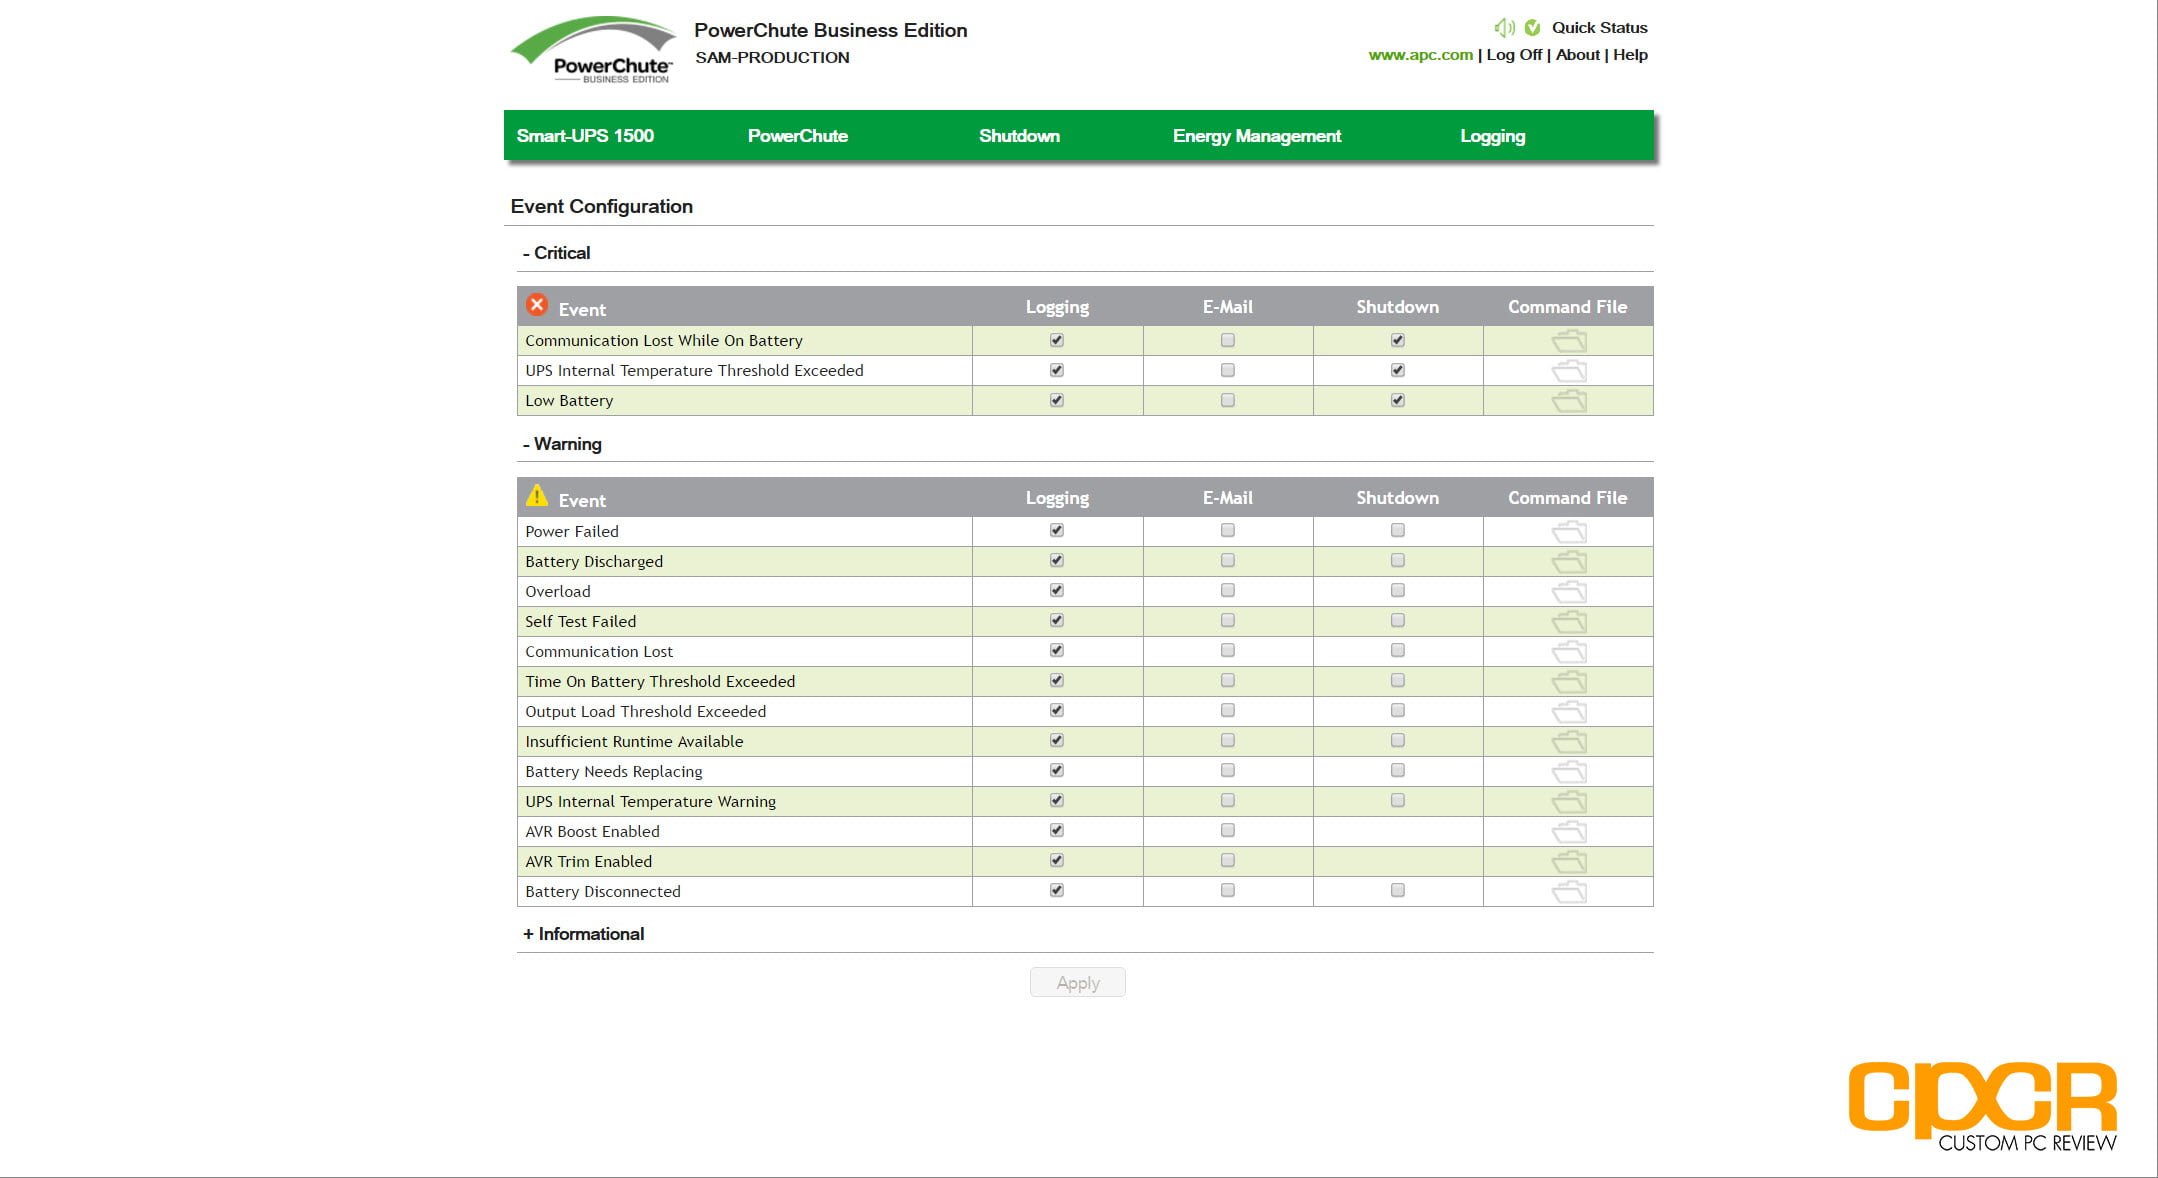Open command file folder for AVR Trim Enabled
This screenshot has height=1178, width=2158.
(1569, 862)
